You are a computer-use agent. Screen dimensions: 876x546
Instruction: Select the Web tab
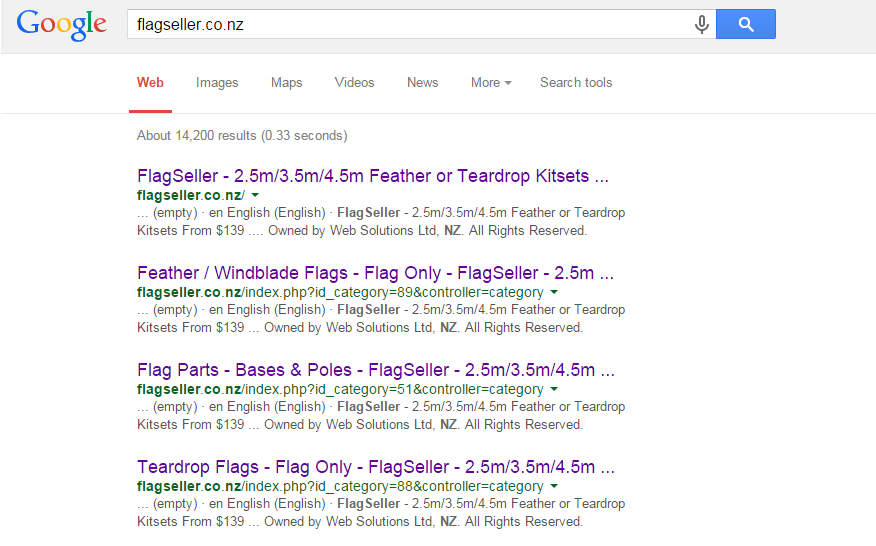click(150, 83)
